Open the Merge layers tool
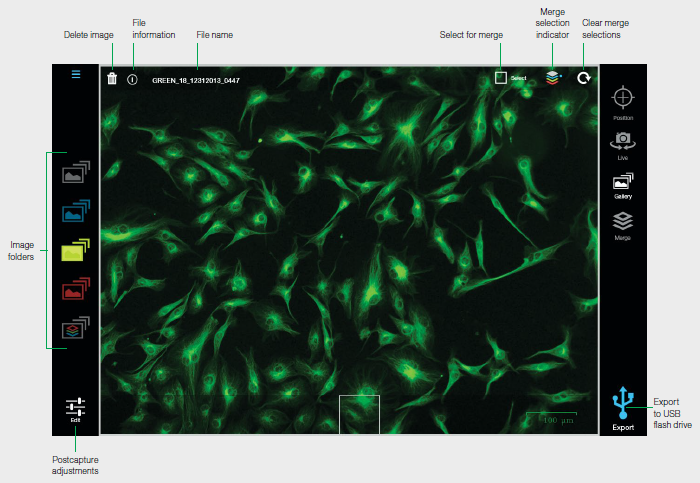This screenshot has width=700, height=483. pyautogui.click(x=623, y=224)
